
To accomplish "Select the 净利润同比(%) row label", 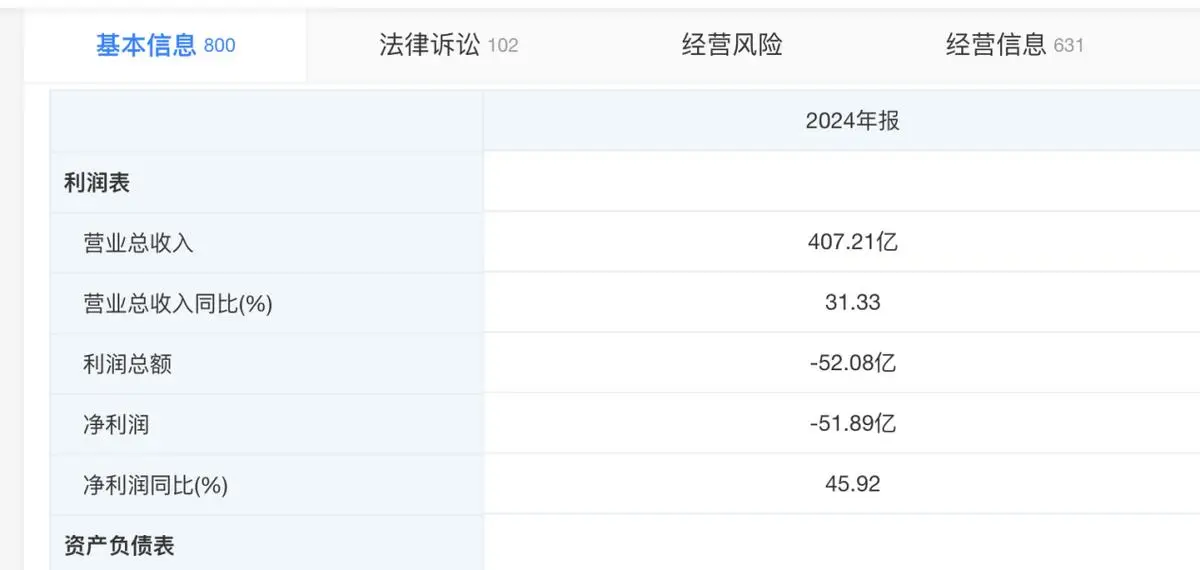I will [156, 486].
